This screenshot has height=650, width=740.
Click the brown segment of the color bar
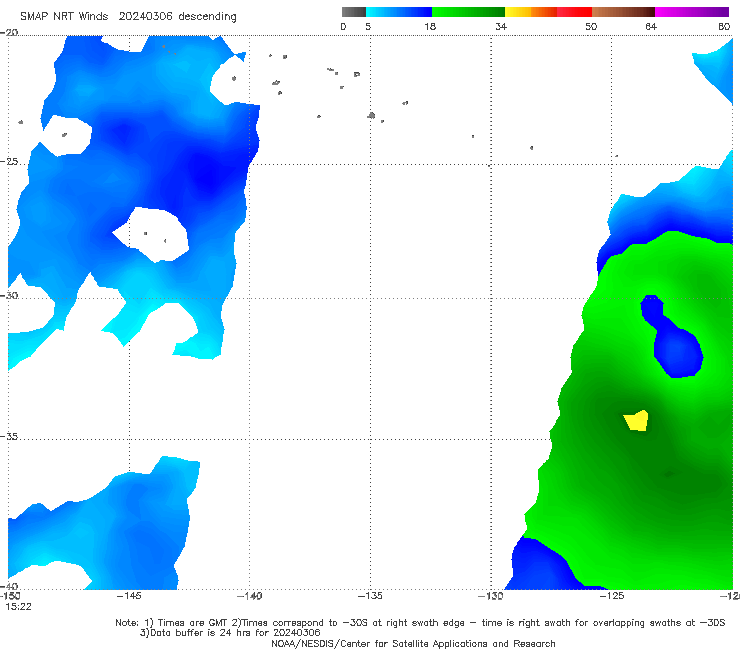pos(623,12)
